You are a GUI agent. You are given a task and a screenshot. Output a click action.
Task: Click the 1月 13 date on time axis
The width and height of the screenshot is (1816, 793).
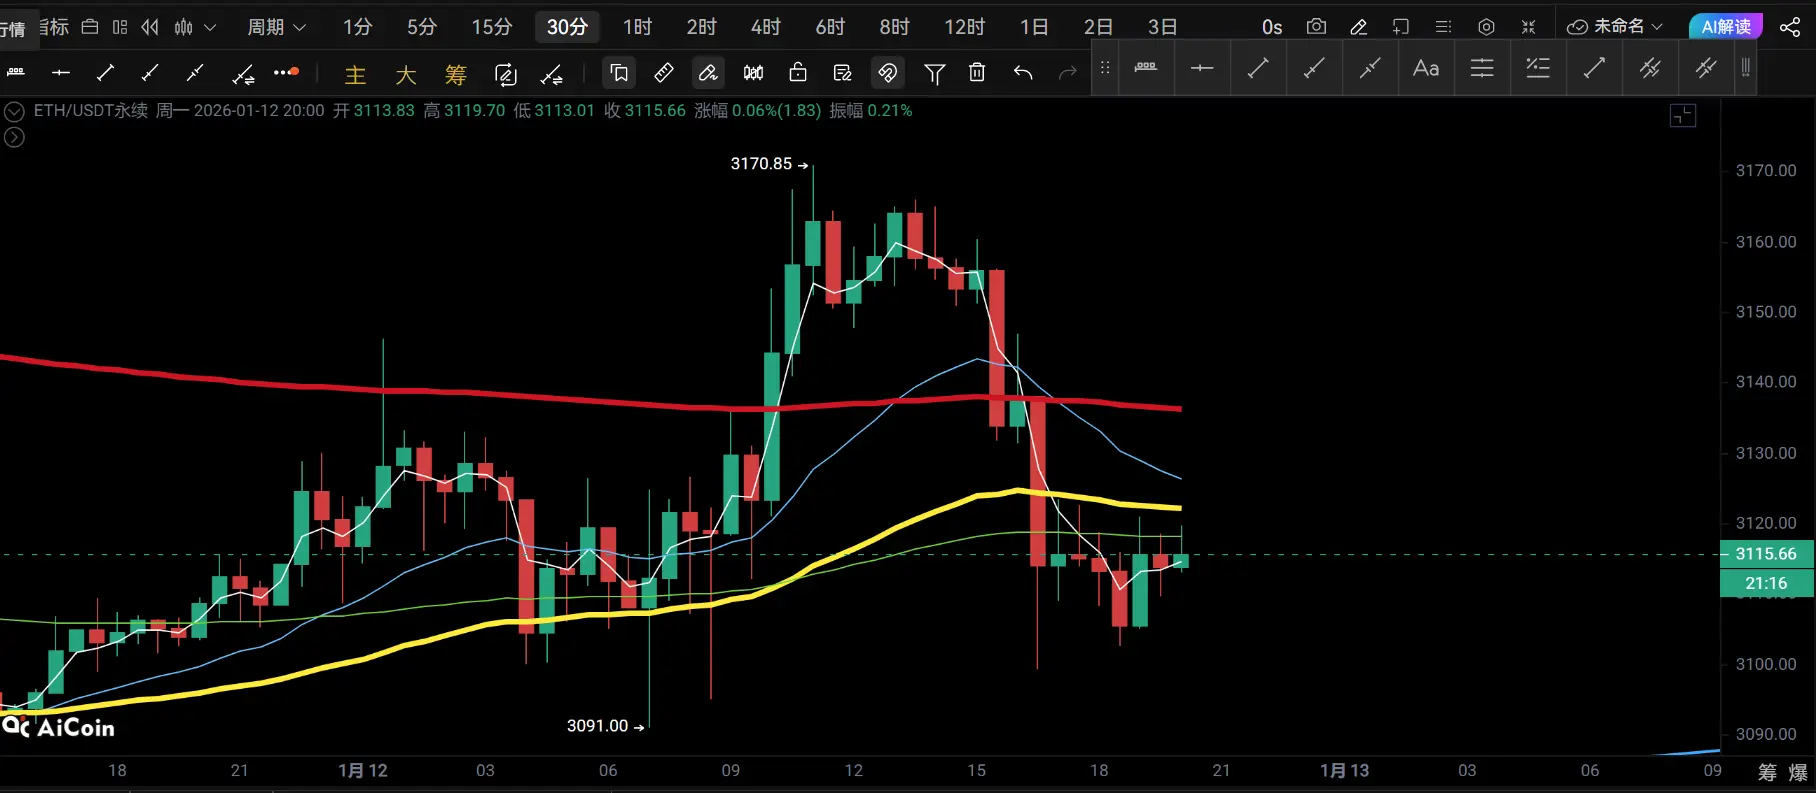click(x=1345, y=770)
